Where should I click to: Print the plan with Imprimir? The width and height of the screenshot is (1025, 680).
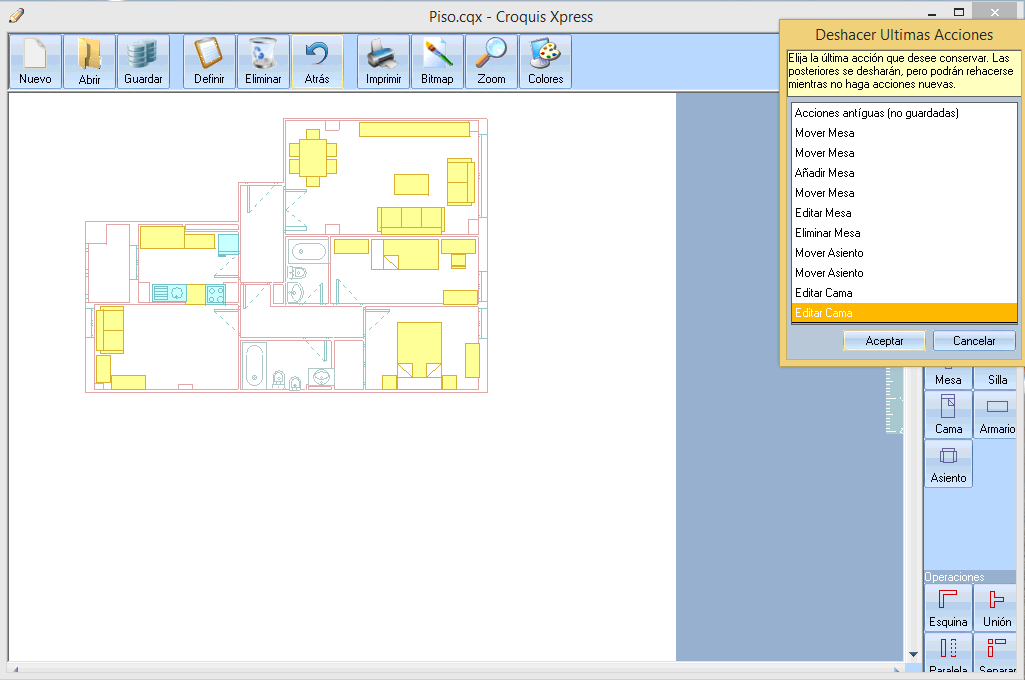(383, 61)
